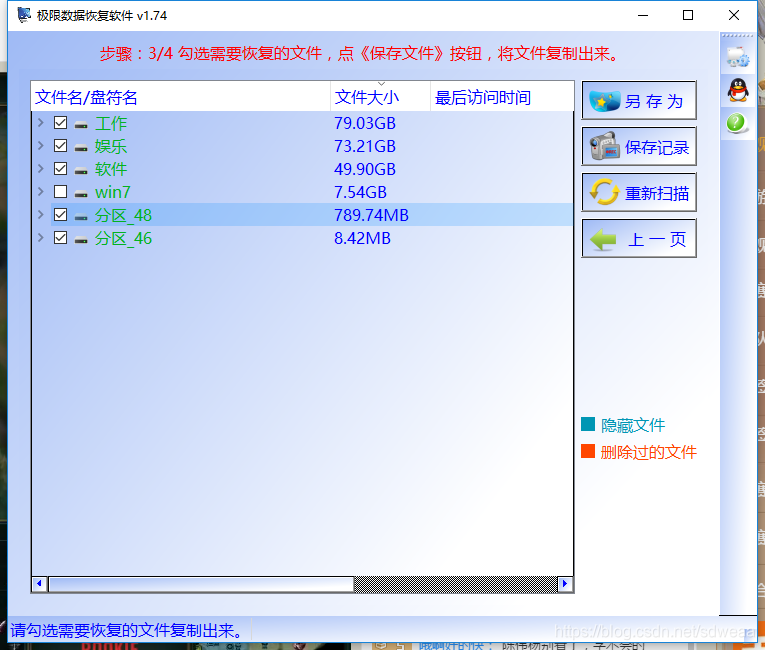Viewport: 765px width, 650px height.
Task: Click the 保存记录 button
Action: click(639, 146)
